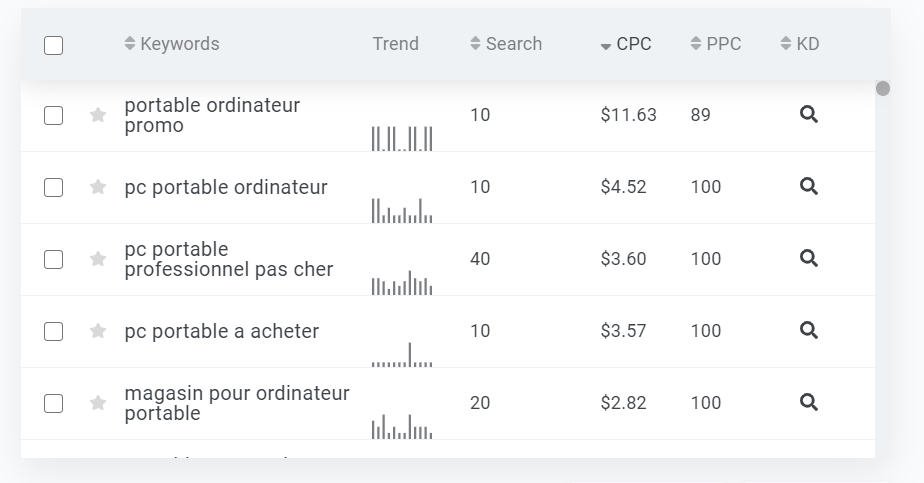Viewport: 924px width, 483px height.
Task: Click trend chart for 'pc portable professionnel pas cher'
Action: [x=402, y=283]
